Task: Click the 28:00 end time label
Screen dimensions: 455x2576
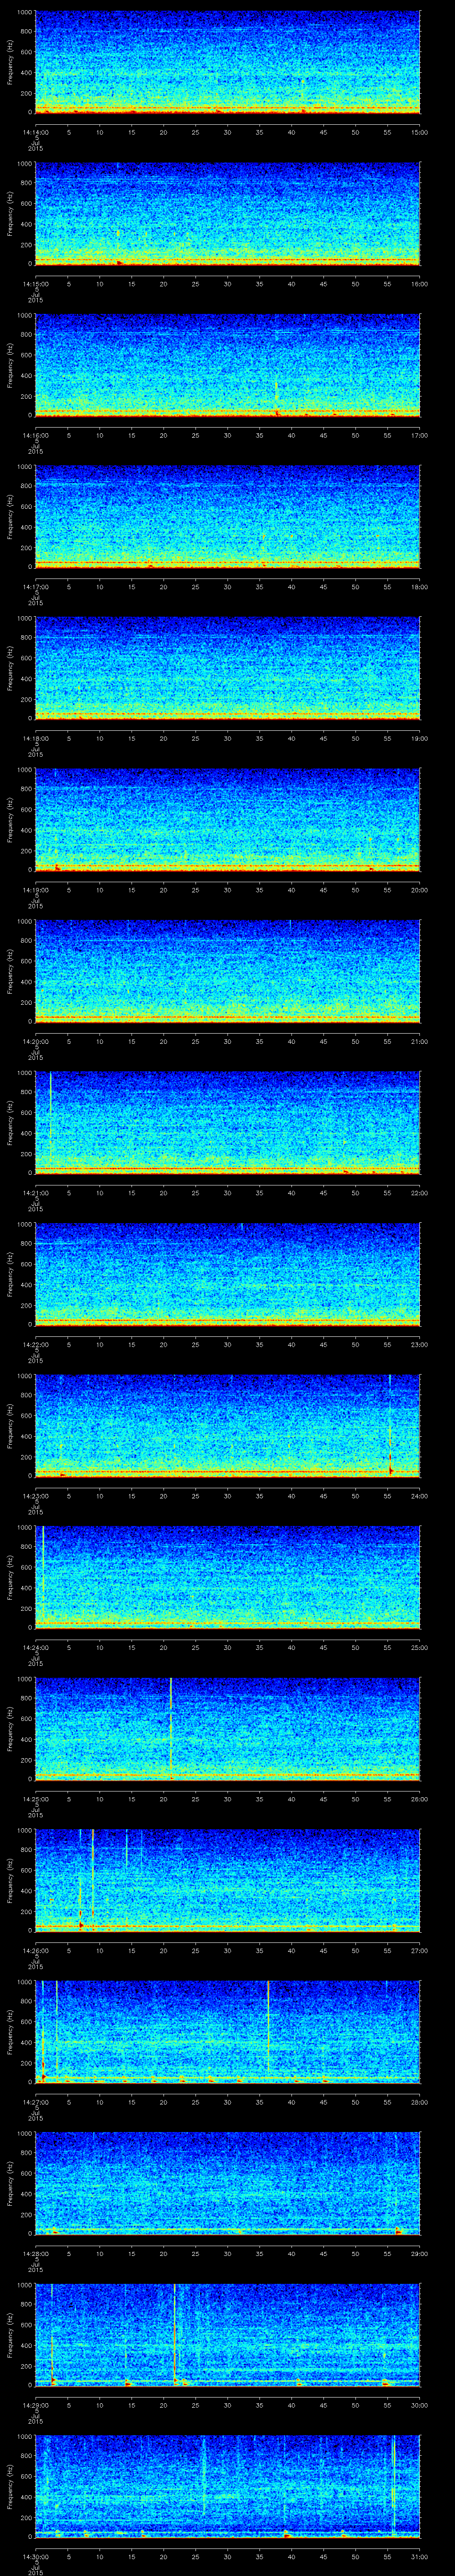Action: click(x=419, y=2101)
